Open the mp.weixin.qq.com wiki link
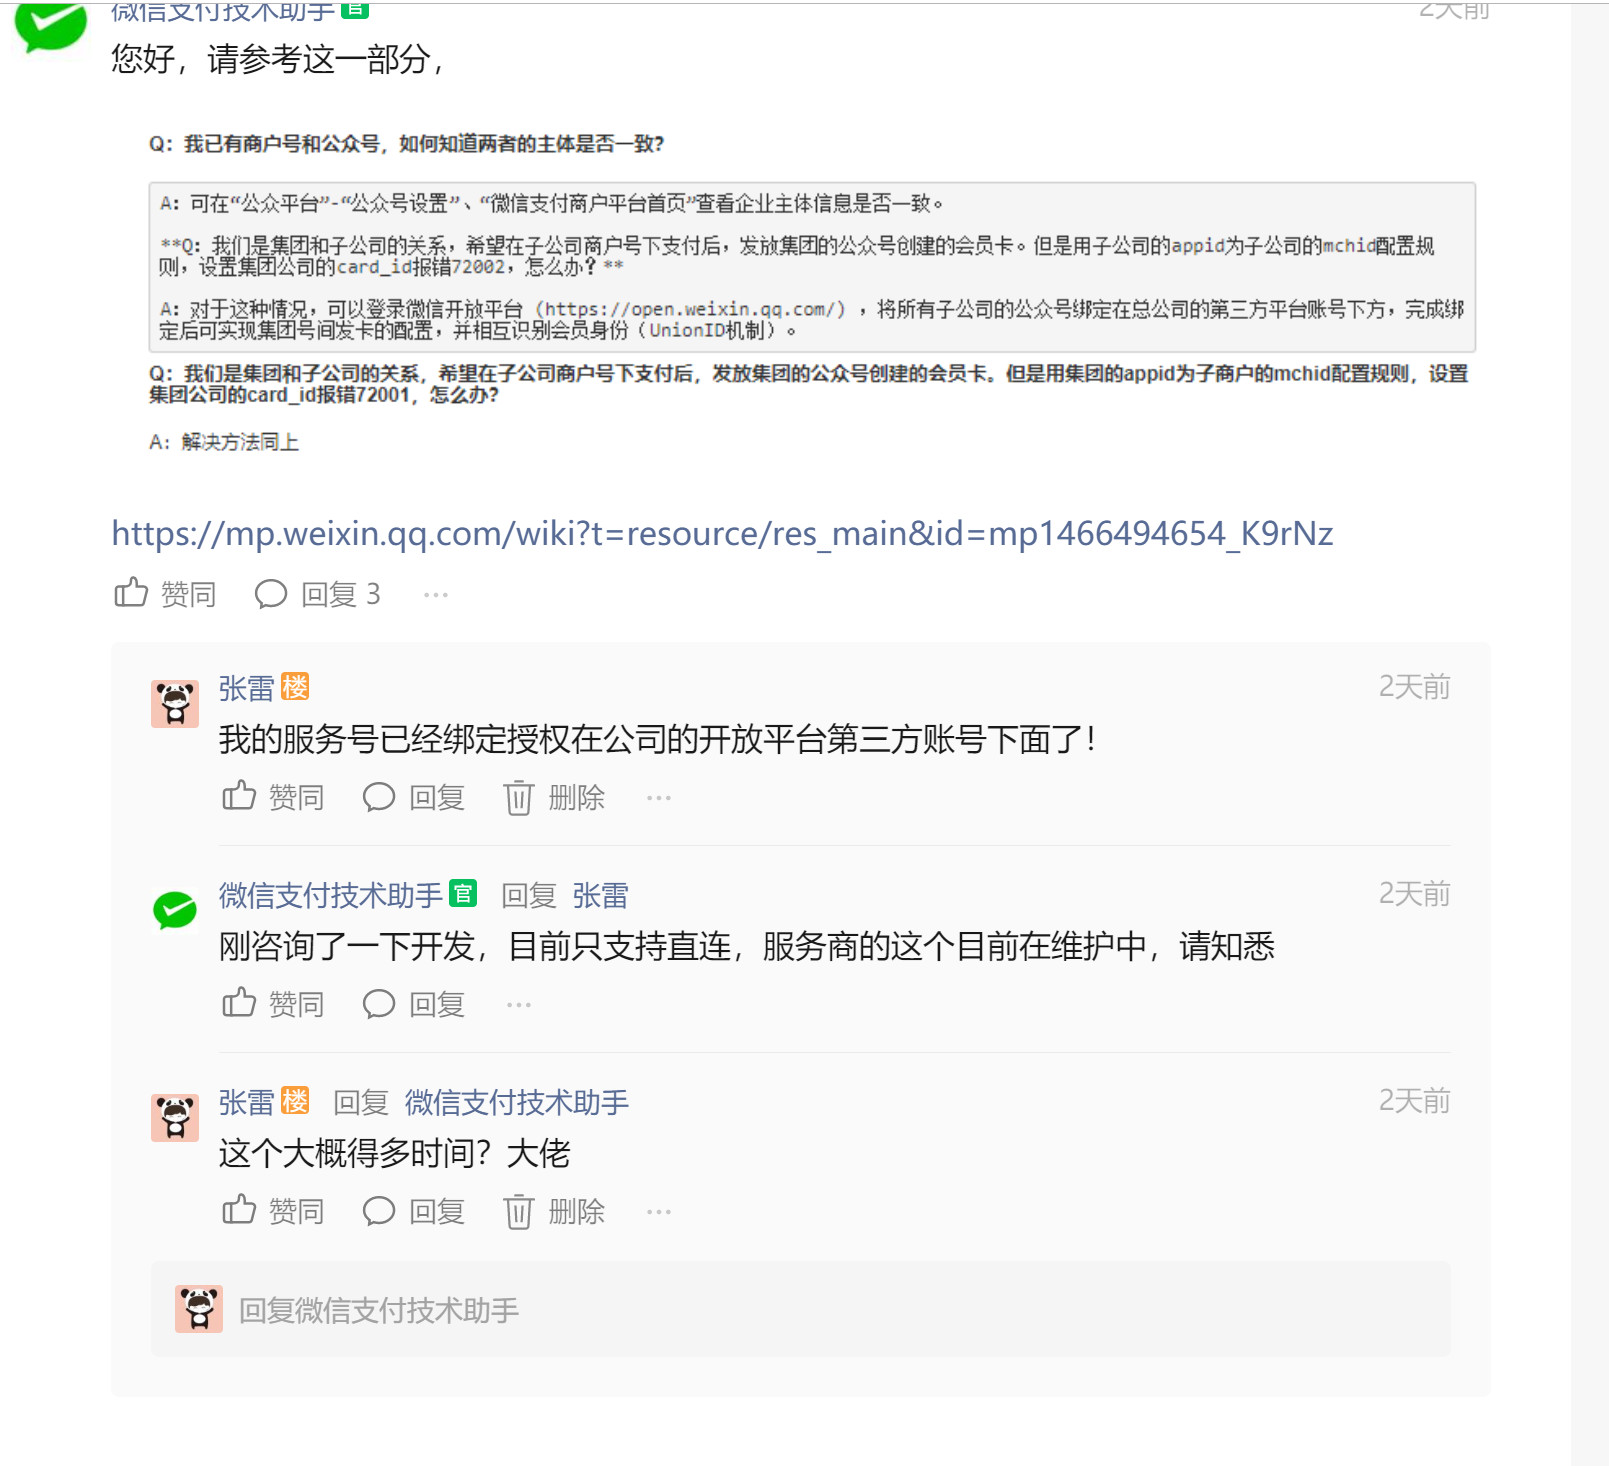The image size is (1609, 1466). point(722,534)
